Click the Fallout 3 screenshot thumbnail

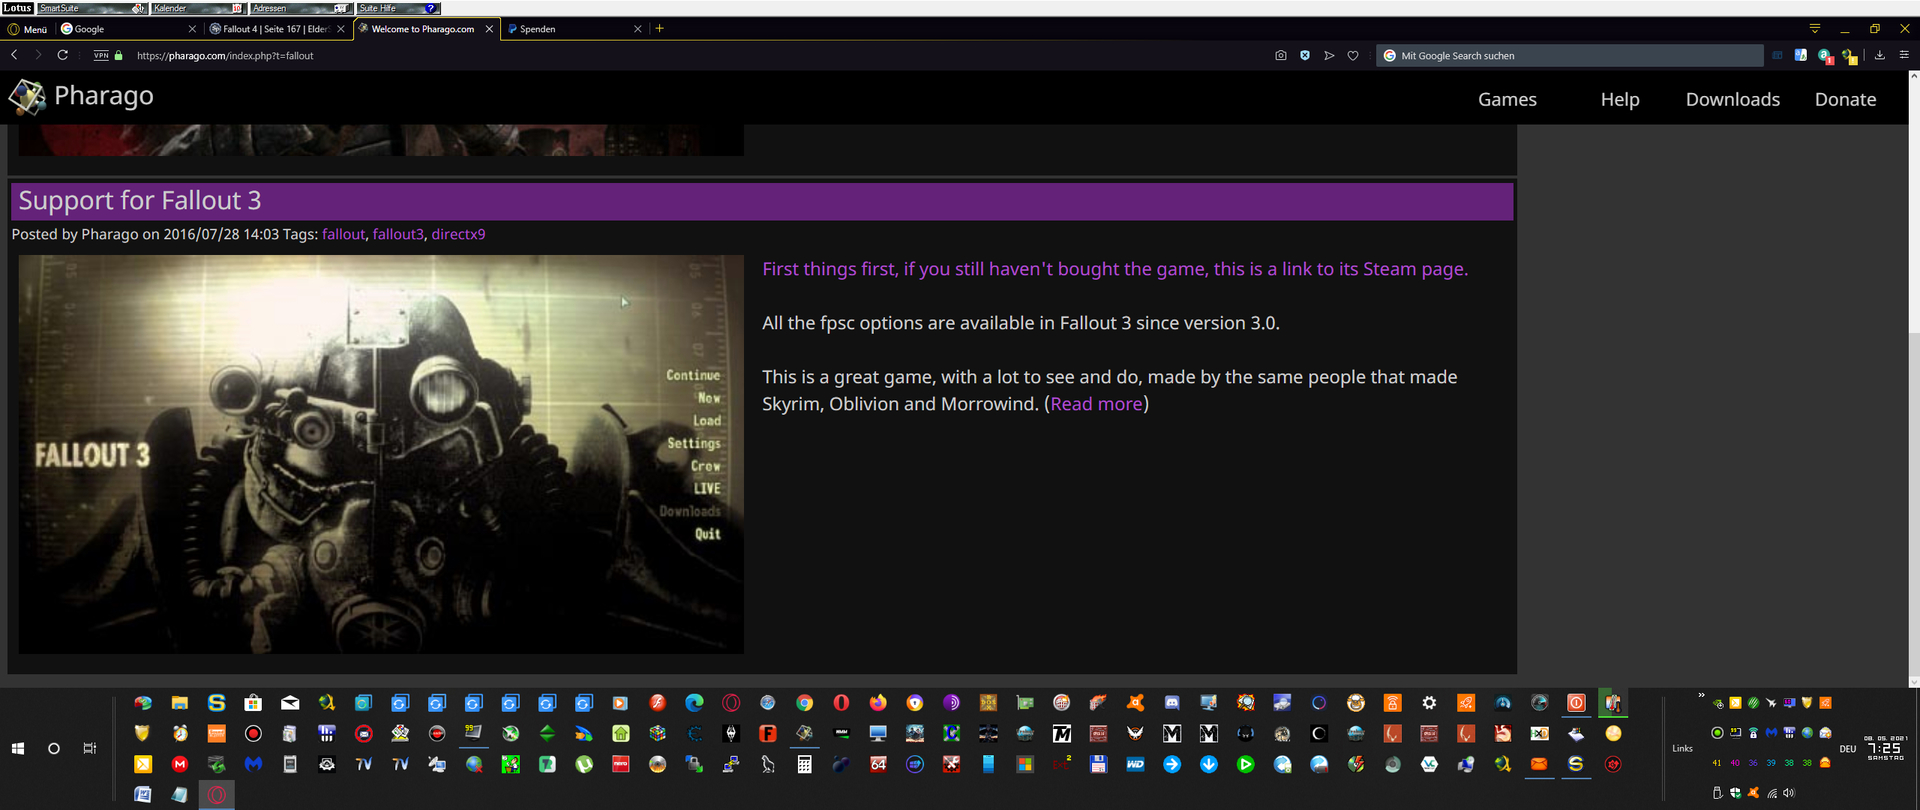point(381,454)
